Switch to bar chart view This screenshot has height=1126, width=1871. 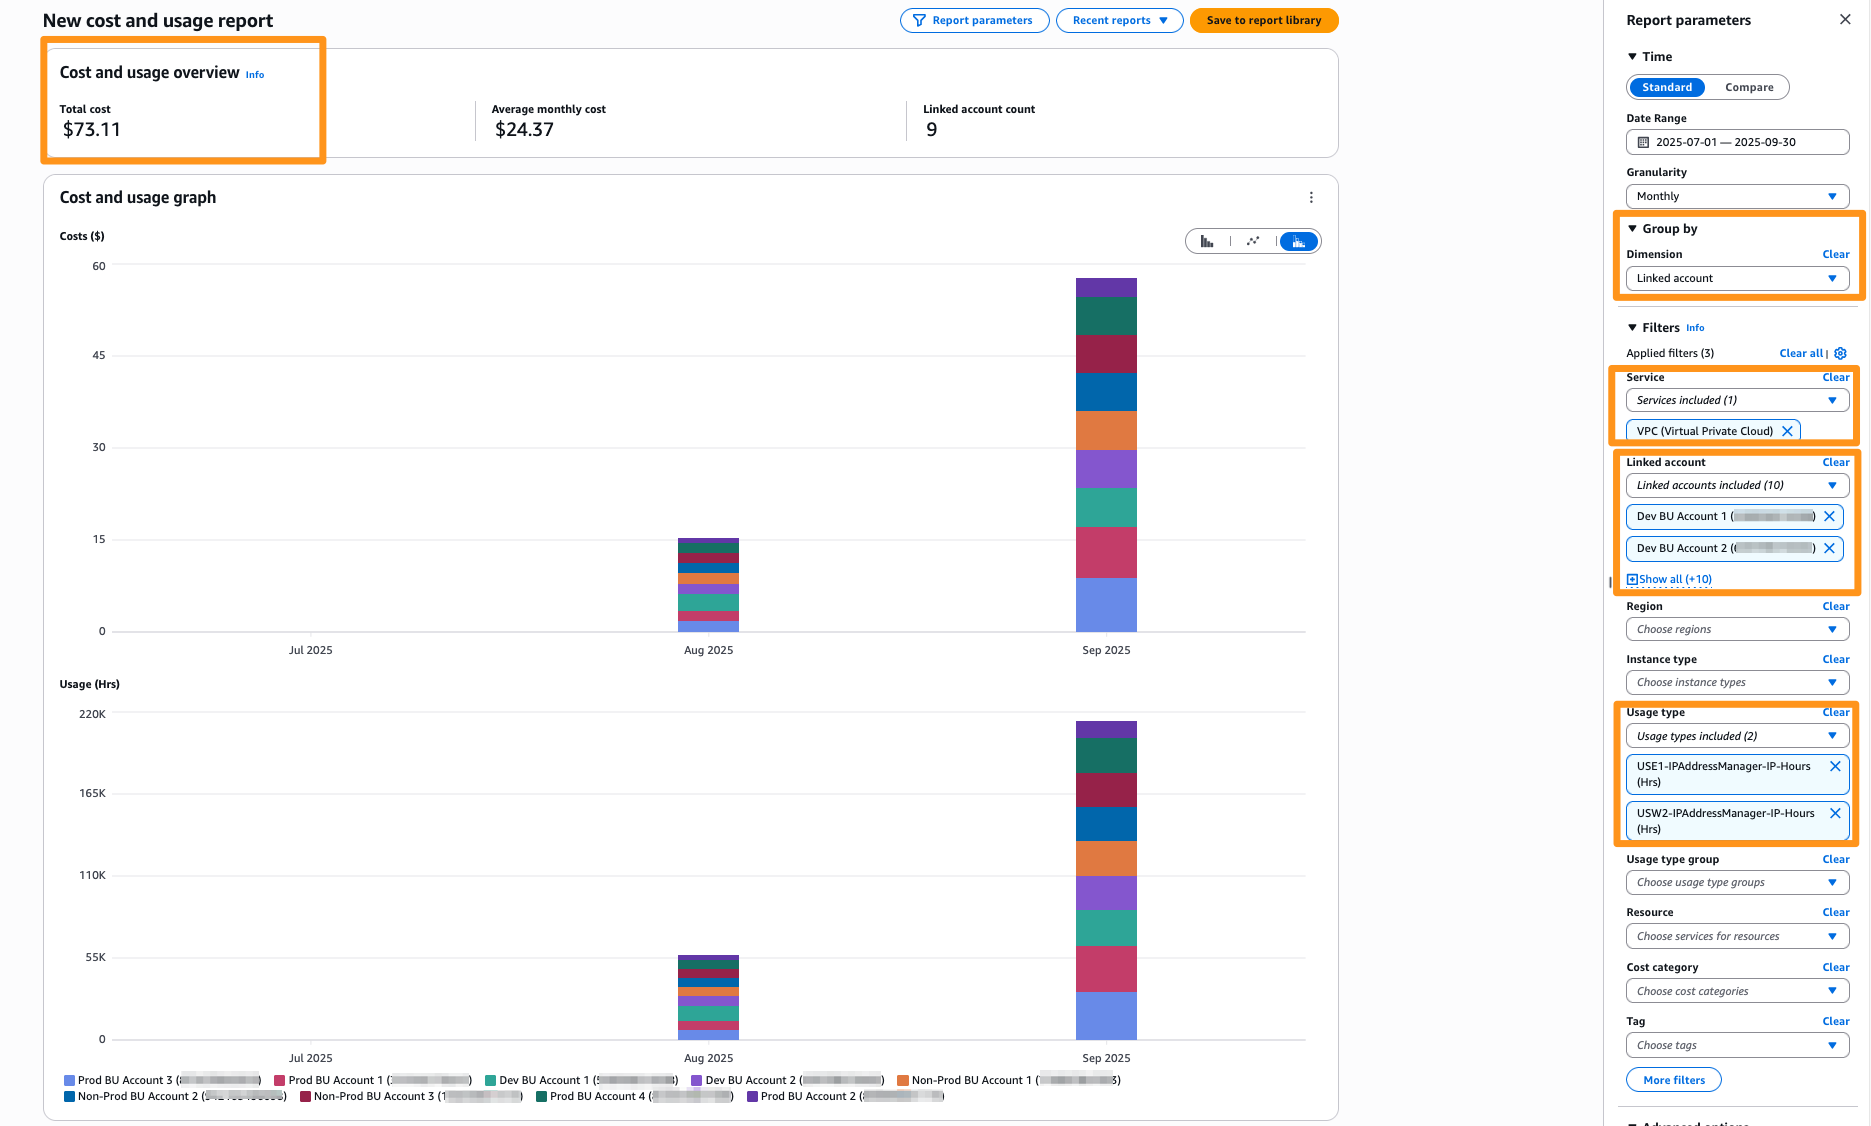pos(1206,241)
